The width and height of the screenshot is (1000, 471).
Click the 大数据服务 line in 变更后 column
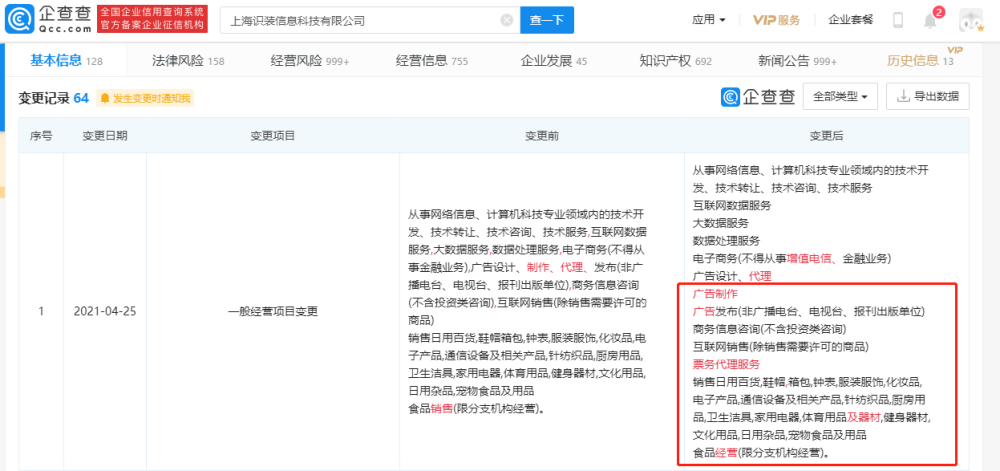(x=721, y=223)
